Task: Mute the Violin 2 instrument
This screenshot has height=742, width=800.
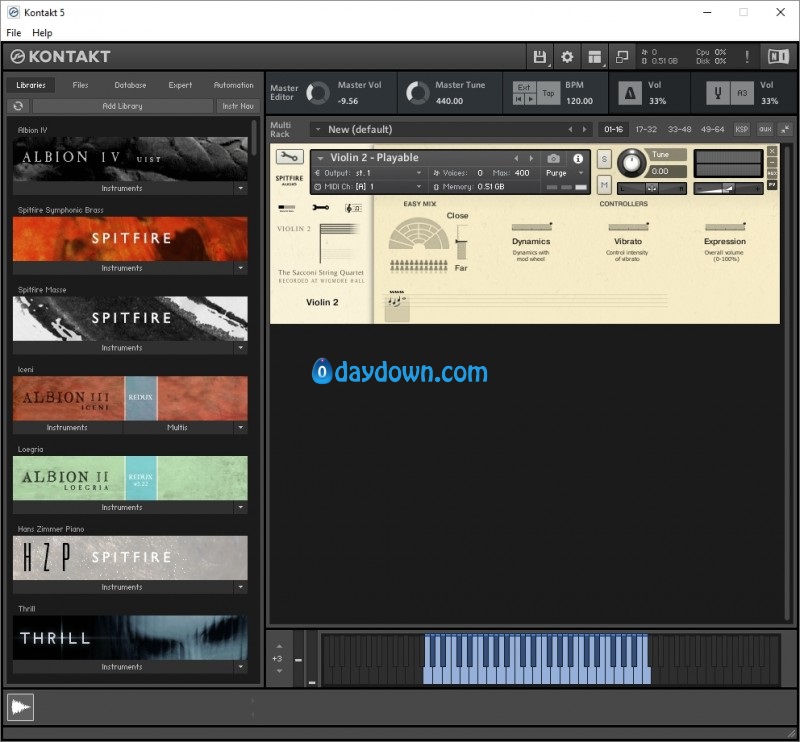Action: pyautogui.click(x=604, y=185)
